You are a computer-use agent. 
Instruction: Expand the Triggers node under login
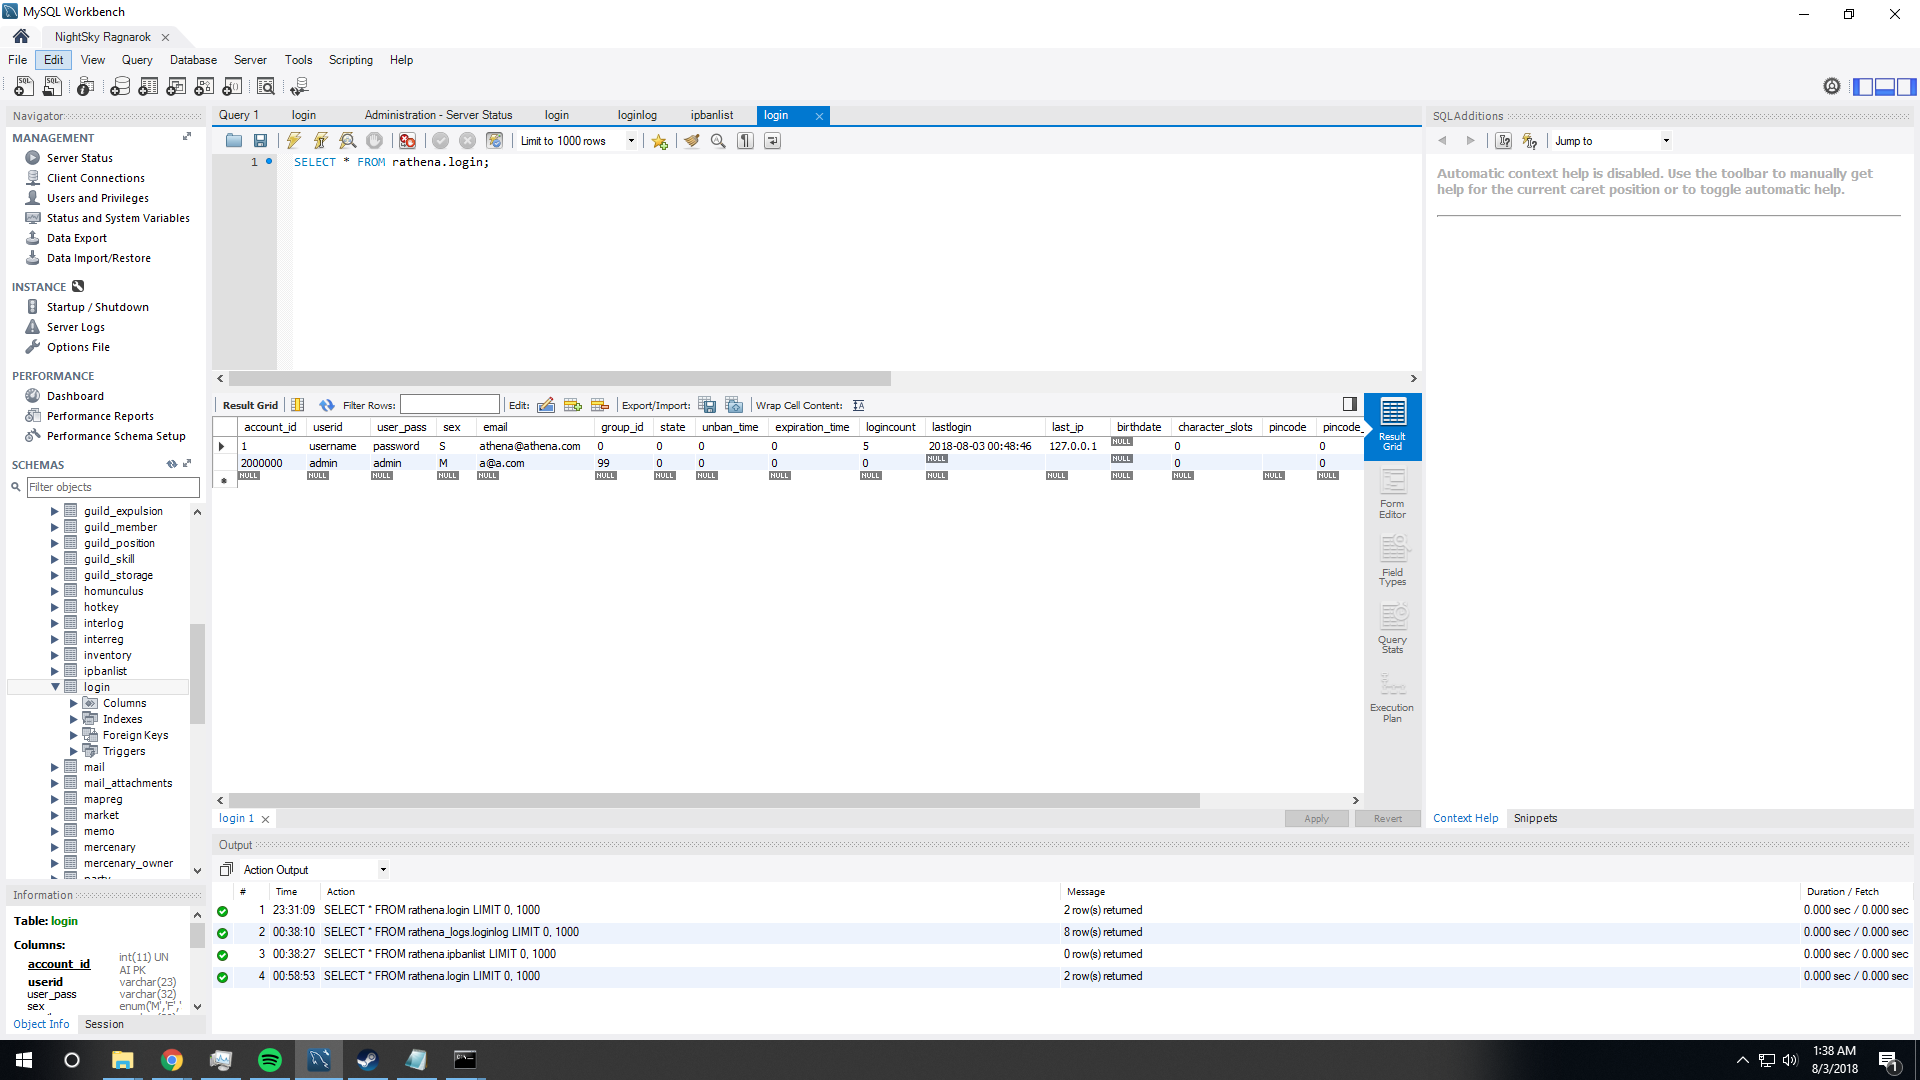74,751
